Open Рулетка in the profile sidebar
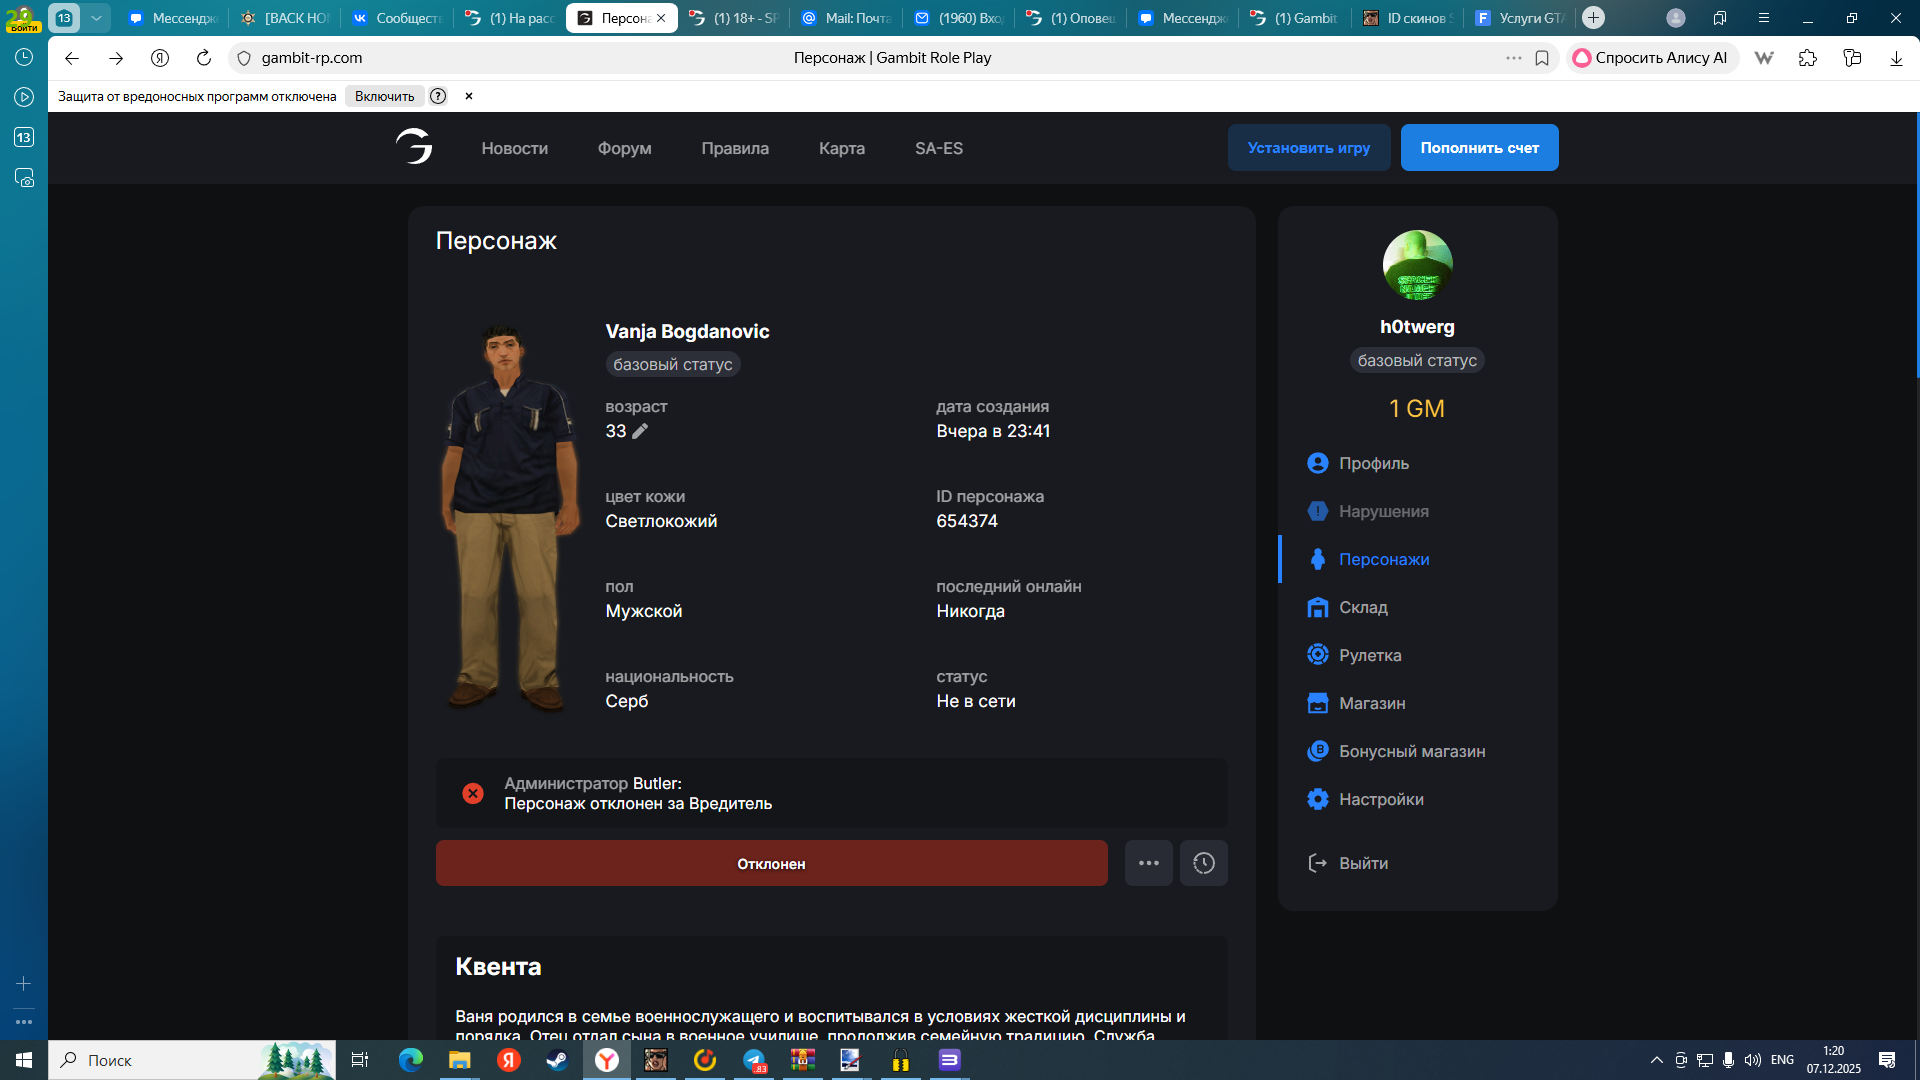Viewport: 1920px width, 1080px height. 1369,655
